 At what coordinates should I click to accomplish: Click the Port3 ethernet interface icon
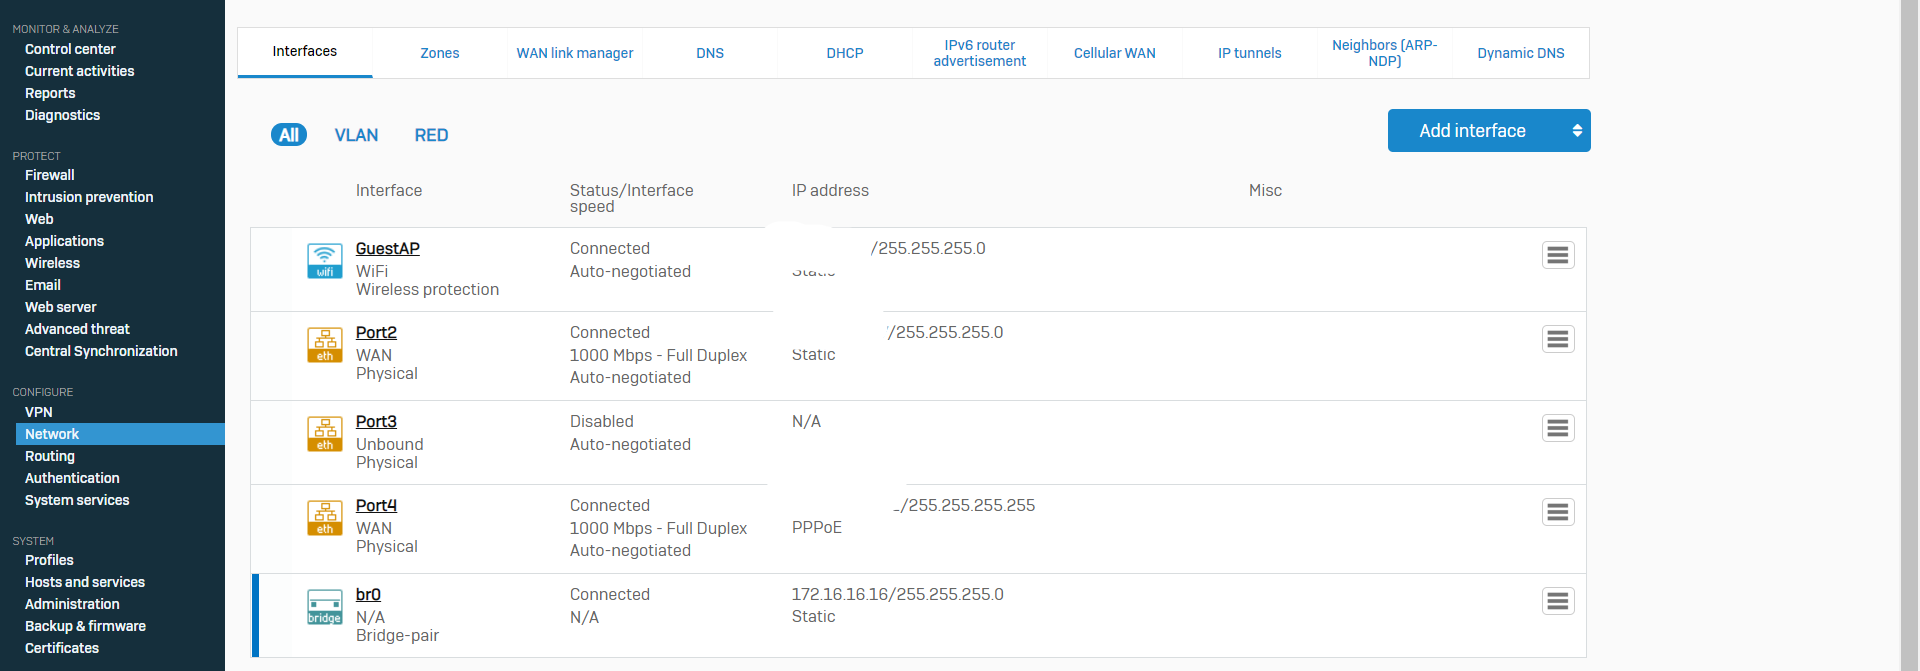coord(324,434)
